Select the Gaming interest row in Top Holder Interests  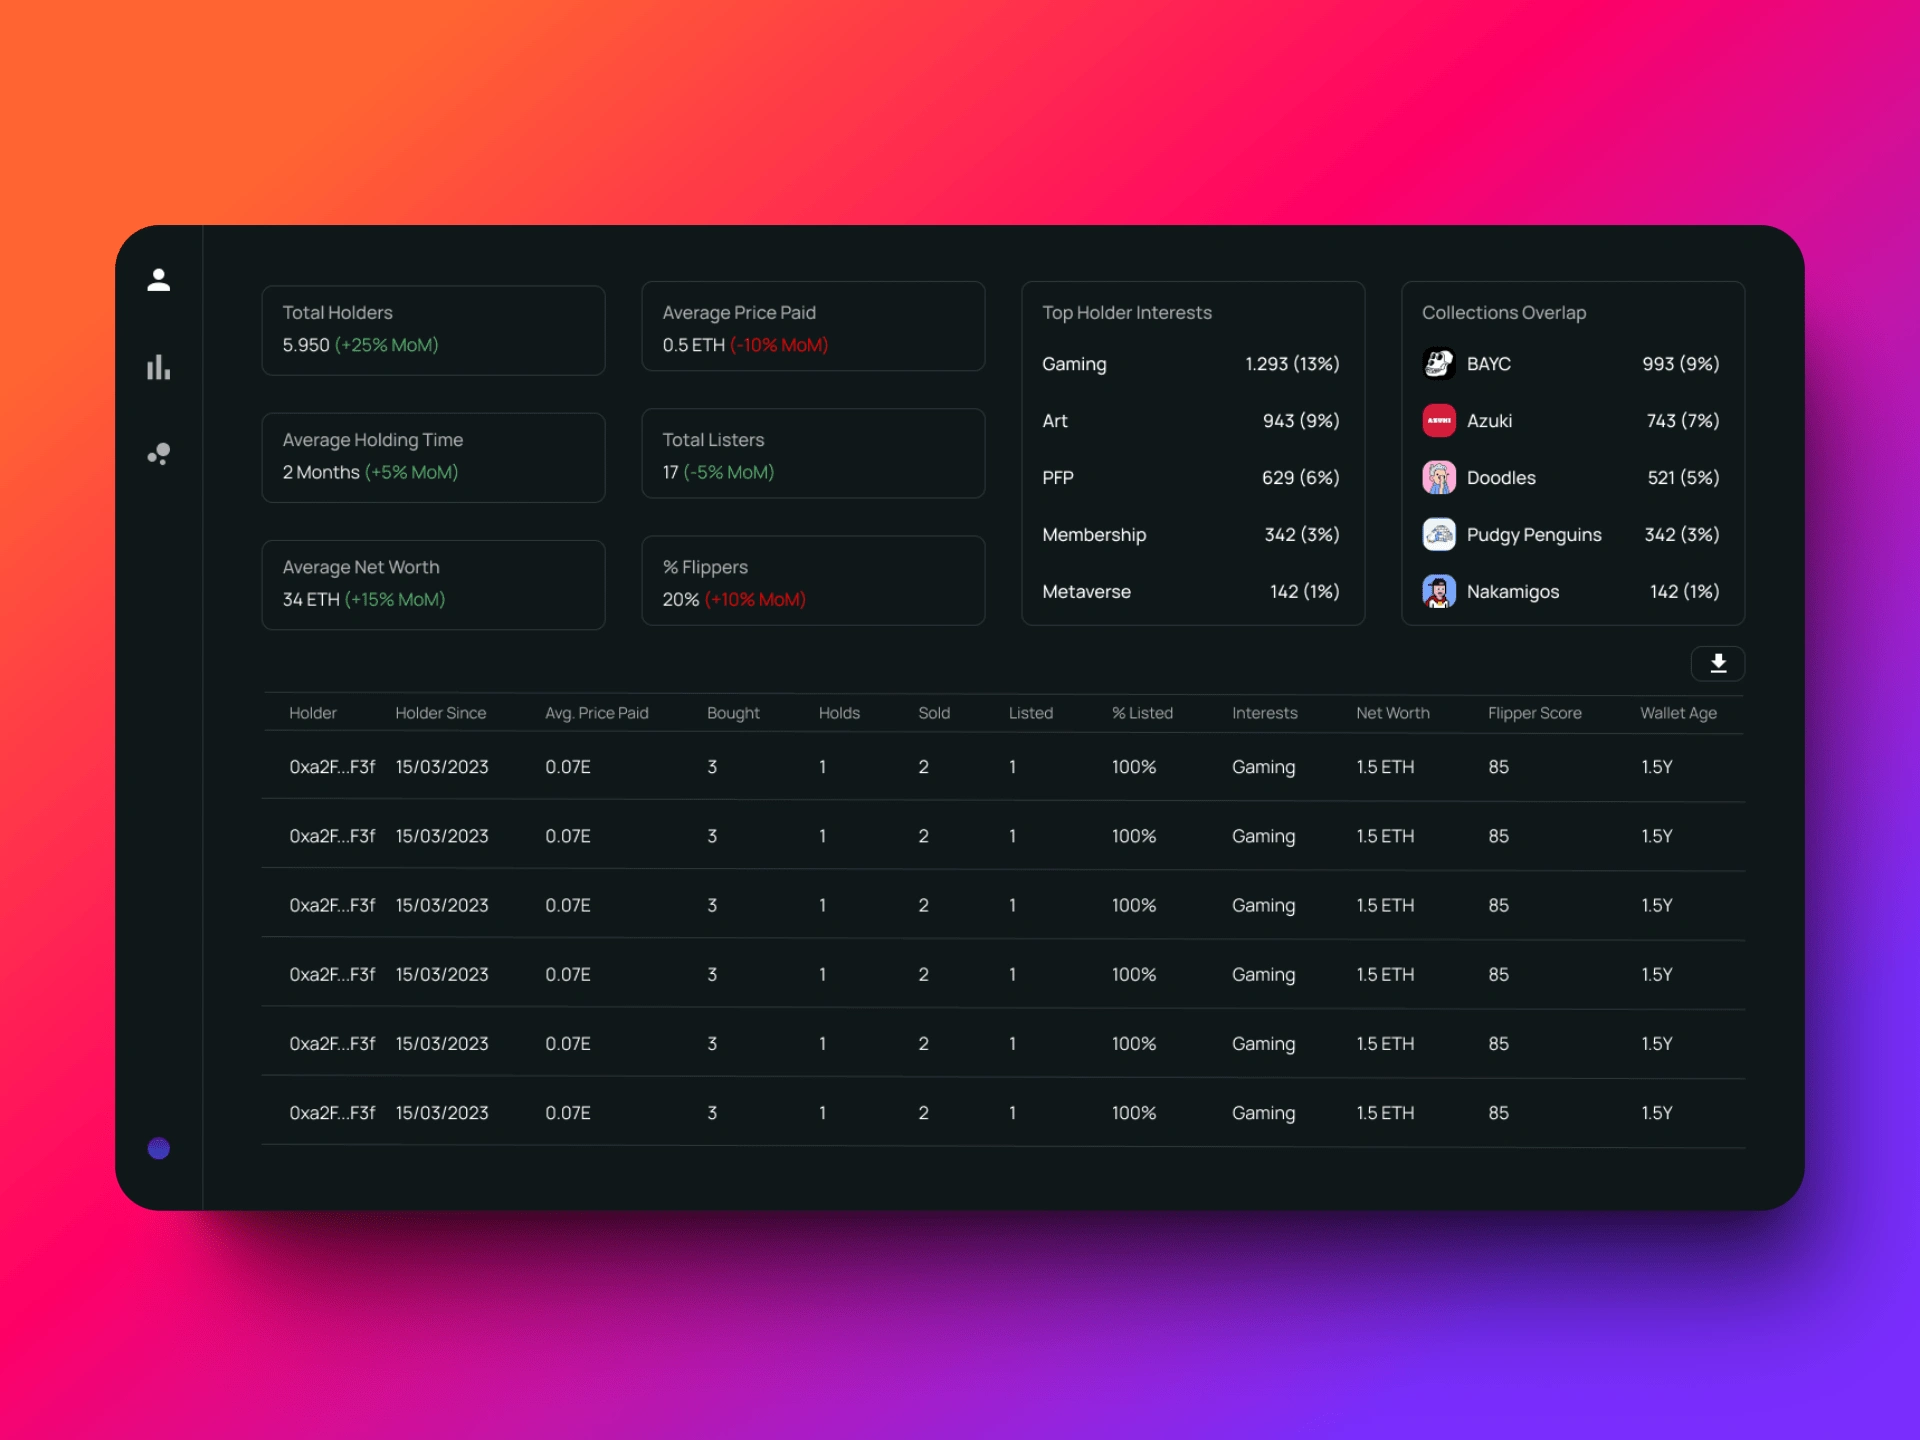coord(1190,364)
